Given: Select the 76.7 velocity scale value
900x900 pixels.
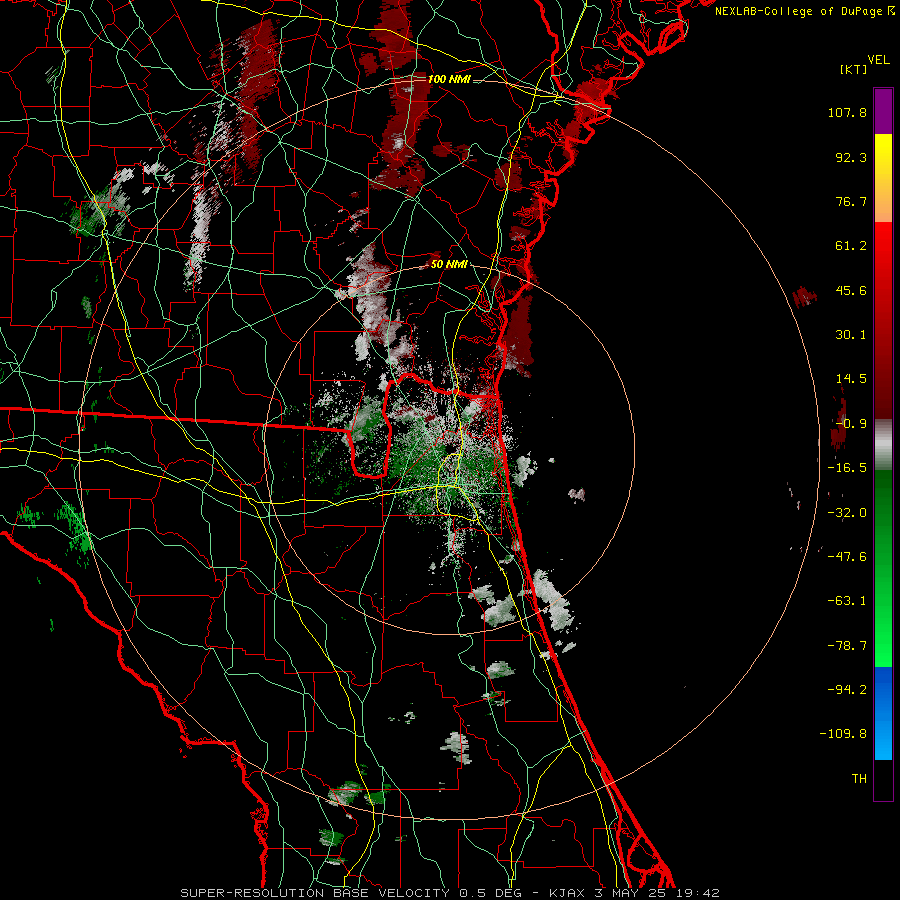Looking at the screenshot, I should tap(851, 201).
